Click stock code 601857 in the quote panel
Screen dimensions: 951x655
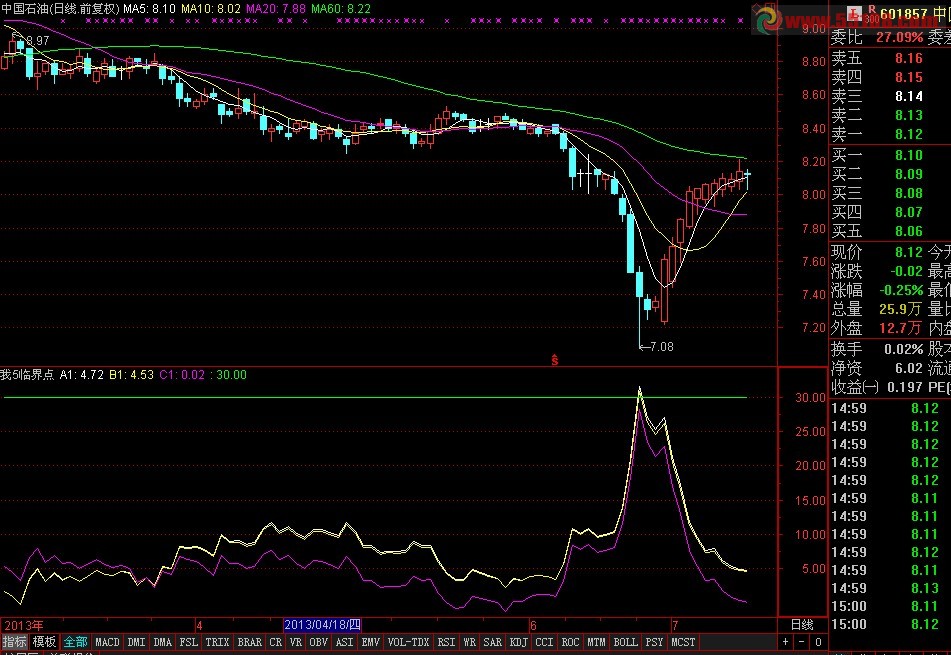[x=904, y=13]
